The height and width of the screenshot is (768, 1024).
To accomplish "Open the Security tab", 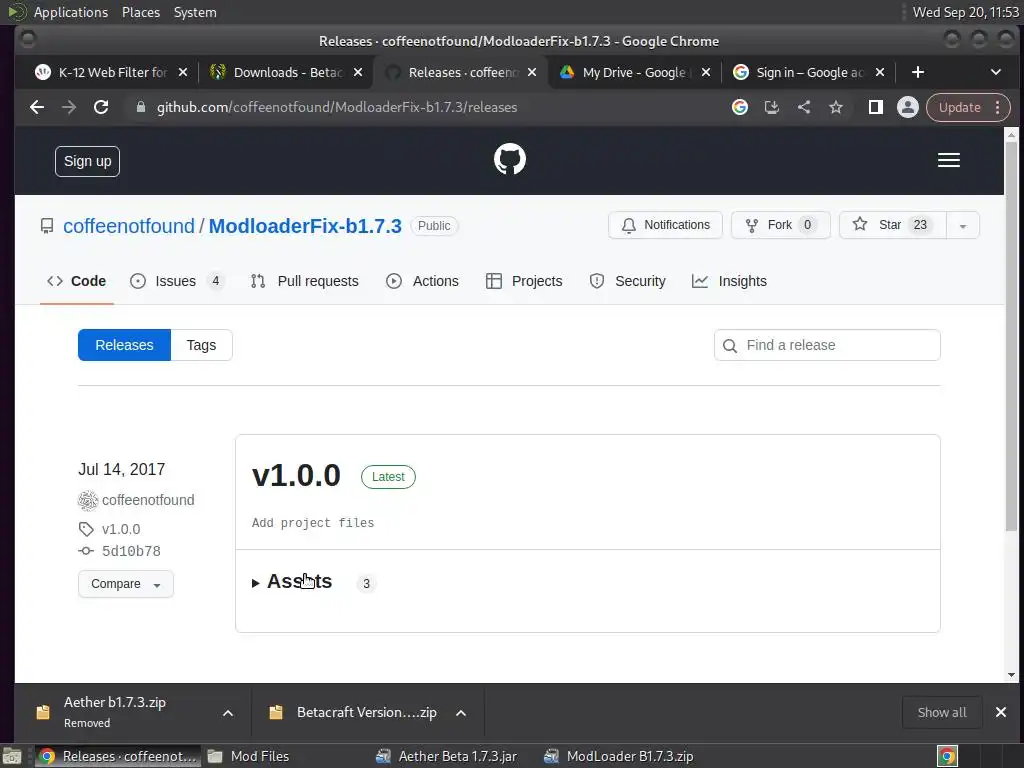I will coord(627,281).
